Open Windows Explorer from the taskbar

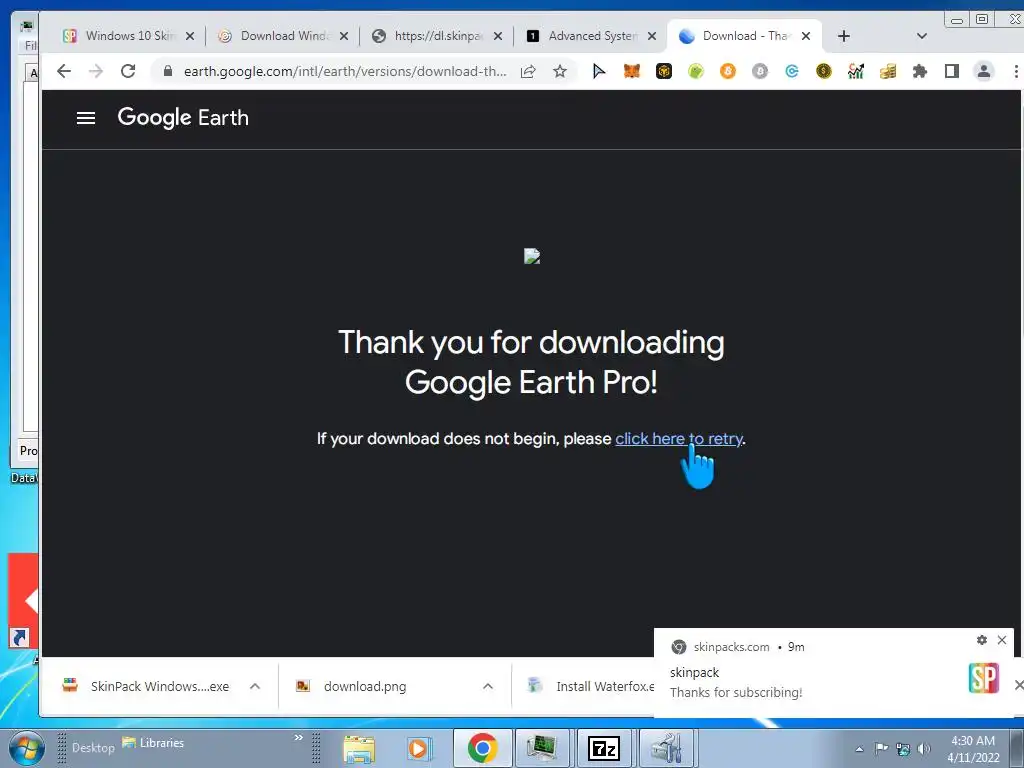(359, 748)
